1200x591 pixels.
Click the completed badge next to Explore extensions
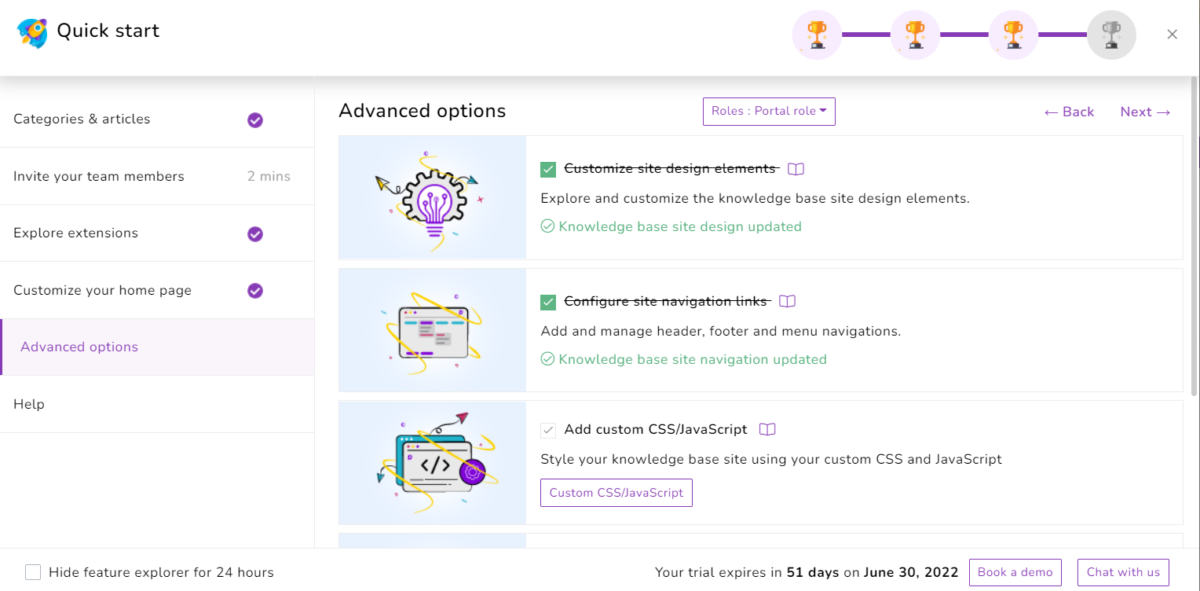click(x=255, y=233)
